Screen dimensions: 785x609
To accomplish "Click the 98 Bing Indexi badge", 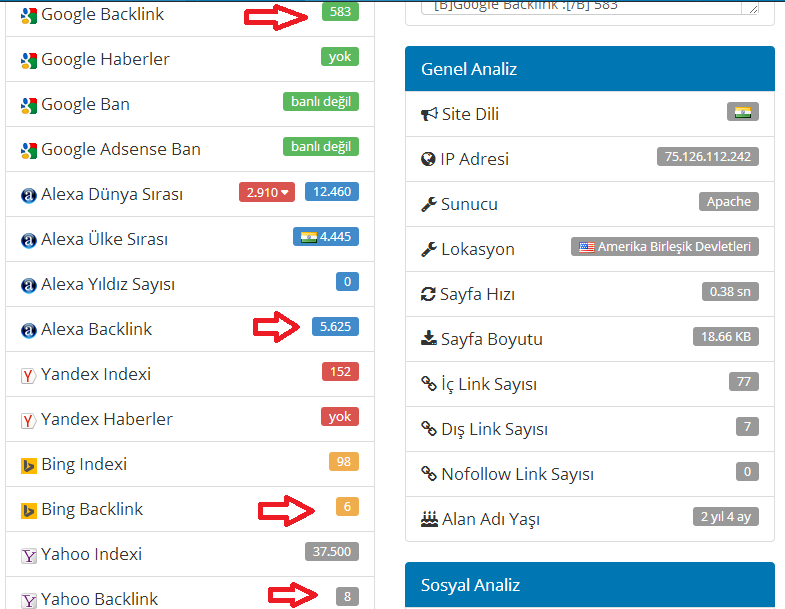I will (344, 462).
